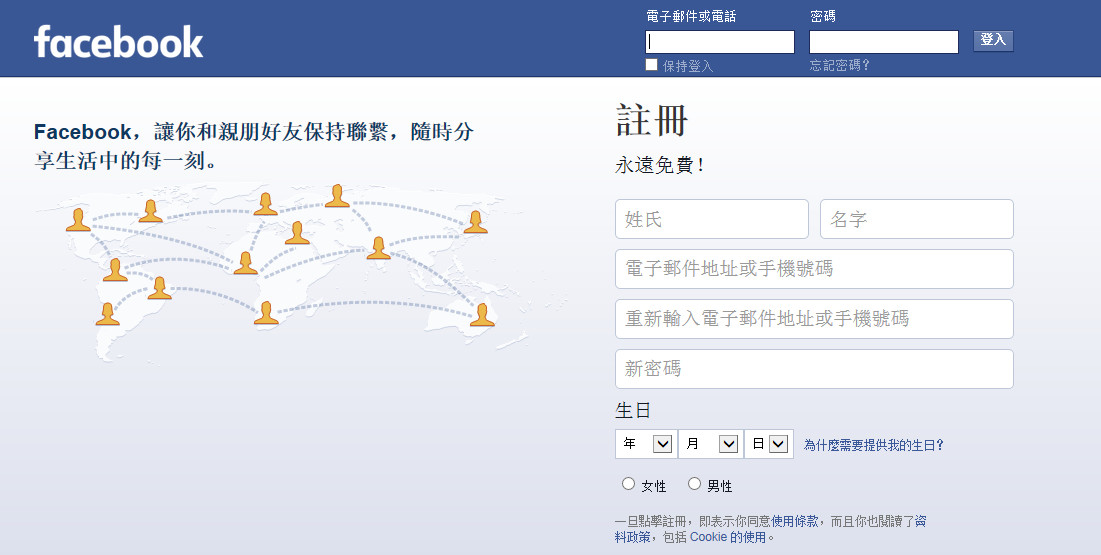This screenshot has width=1101, height=555.
Task: Focus the 密碼 login field
Action: click(x=884, y=42)
